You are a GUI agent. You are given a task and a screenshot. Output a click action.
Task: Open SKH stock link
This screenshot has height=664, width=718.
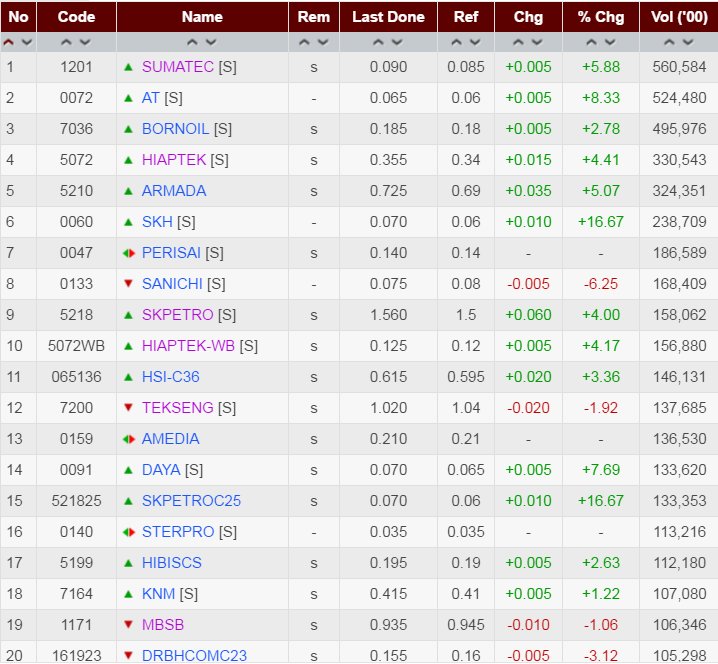coord(157,222)
